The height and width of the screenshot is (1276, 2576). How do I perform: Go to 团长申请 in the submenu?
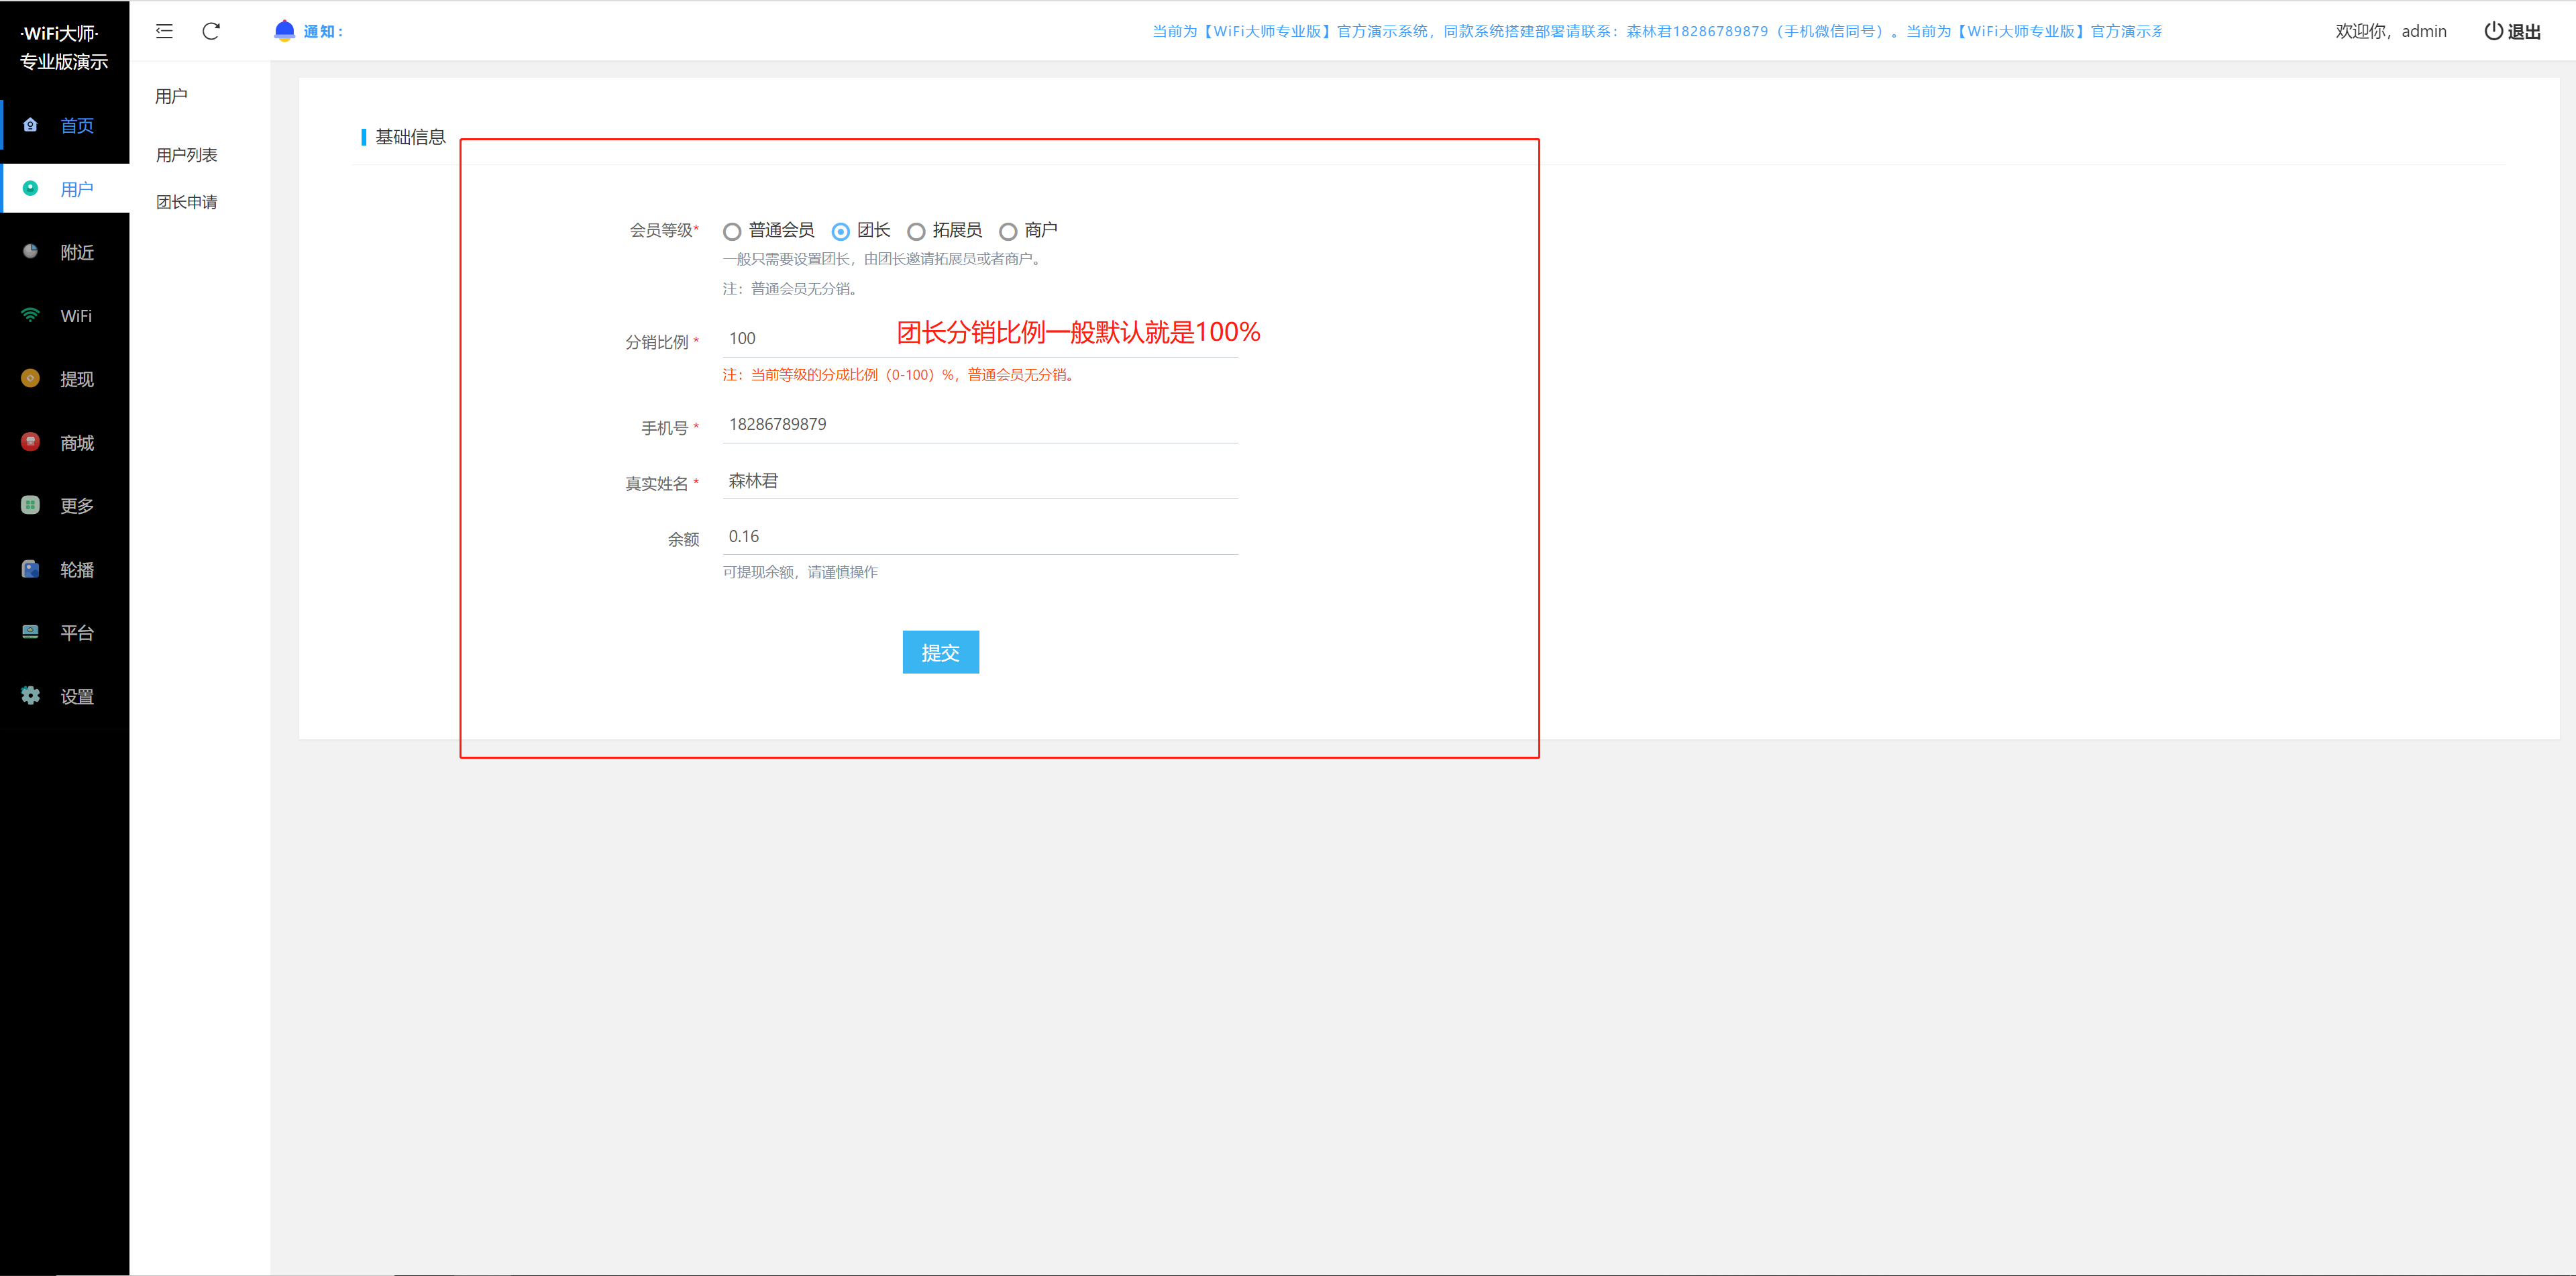(x=186, y=202)
